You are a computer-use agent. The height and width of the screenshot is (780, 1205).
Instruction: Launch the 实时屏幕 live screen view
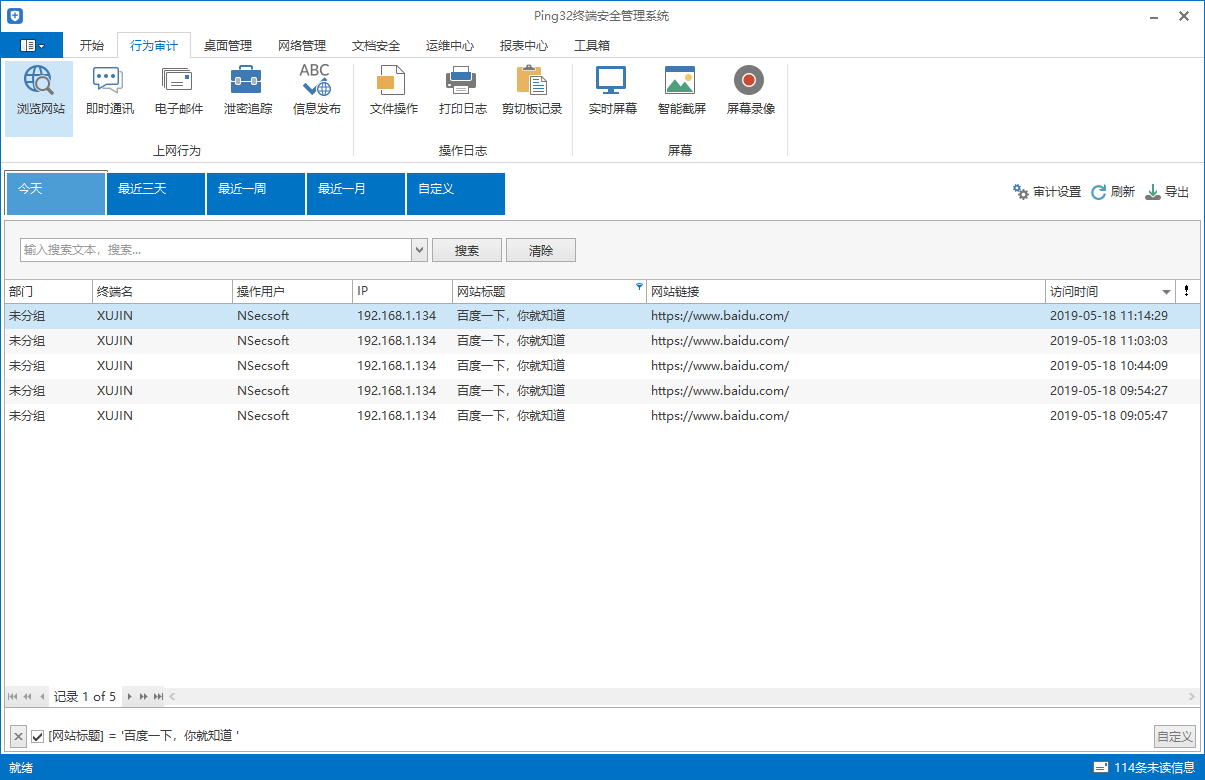[x=612, y=92]
